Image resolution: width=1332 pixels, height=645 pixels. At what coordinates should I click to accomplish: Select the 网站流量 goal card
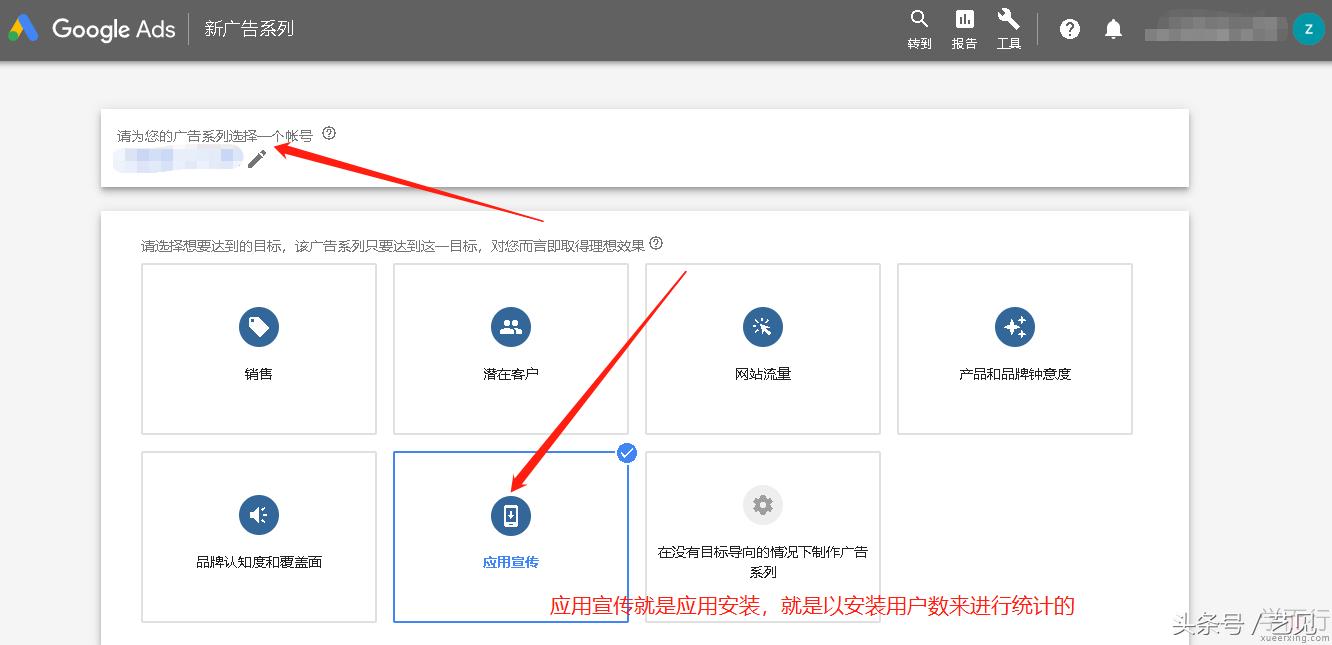[763, 349]
